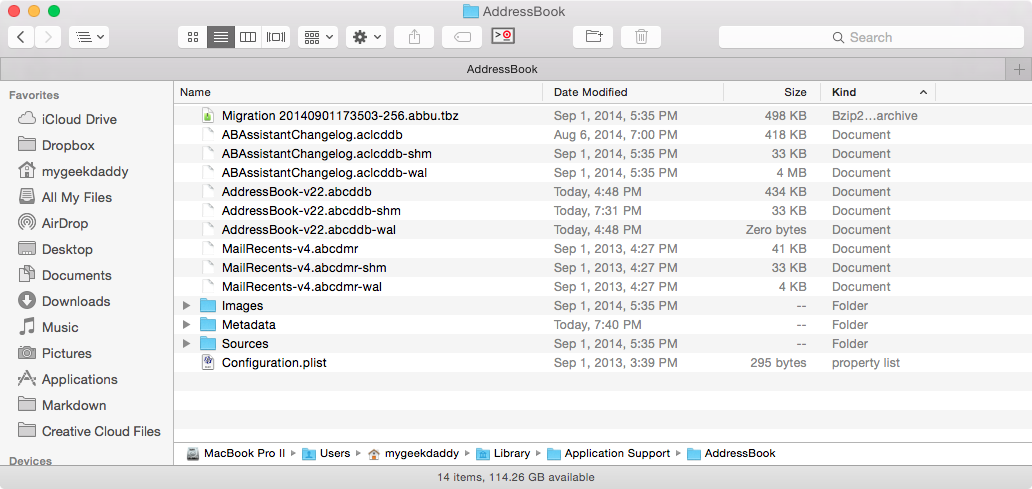This screenshot has width=1032, height=489.
Task: Click the Trash delete toolbar button
Action: (x=641, y=37)
